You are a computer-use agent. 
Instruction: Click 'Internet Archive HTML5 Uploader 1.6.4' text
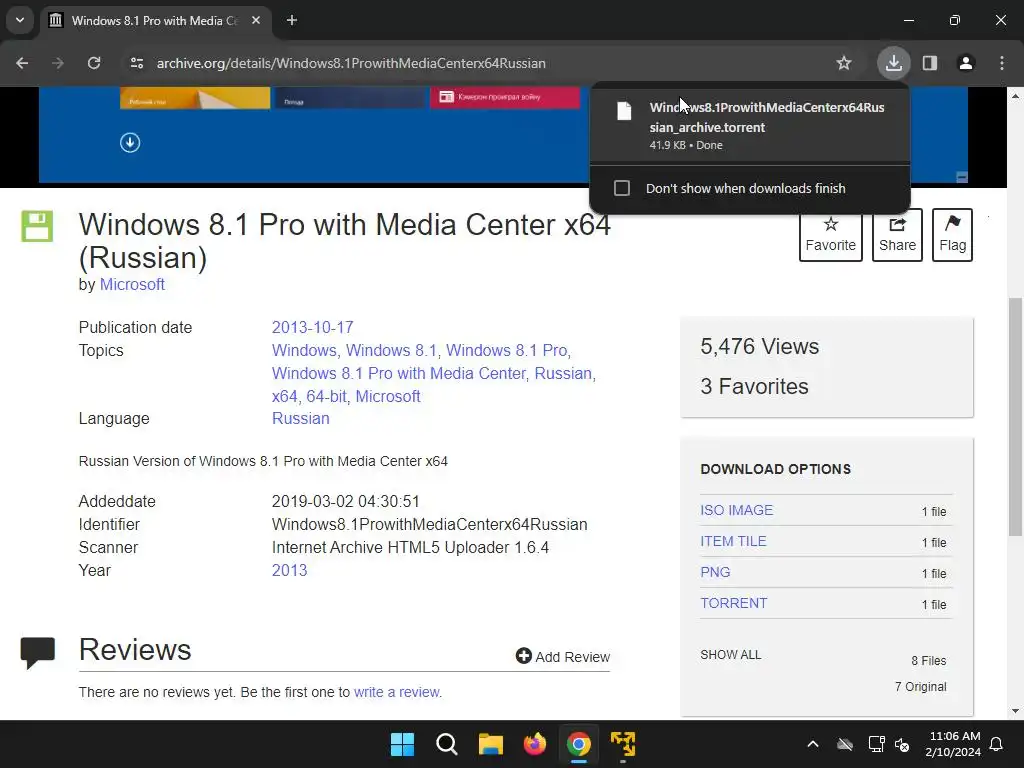tap(410, 547)
